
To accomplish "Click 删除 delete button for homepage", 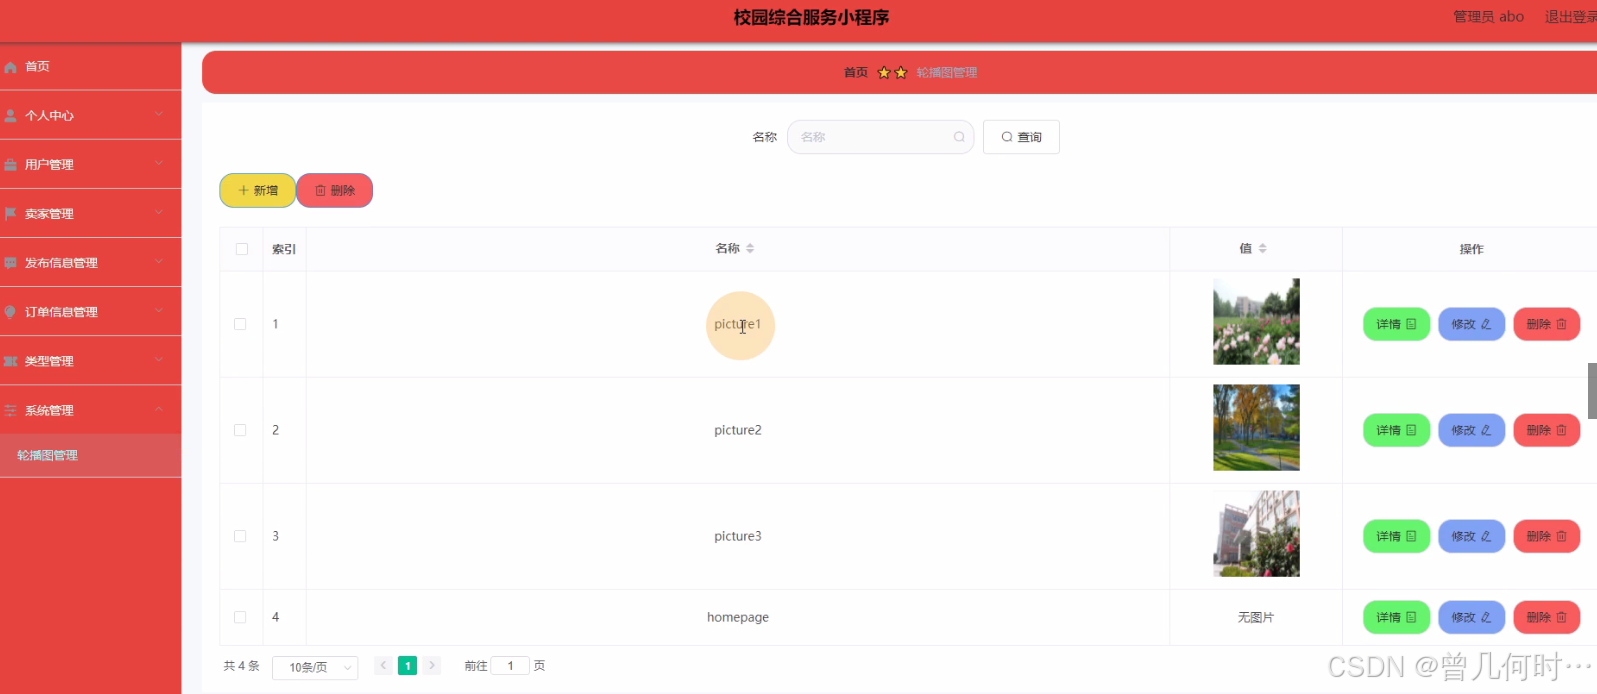I will point(1546,617).
